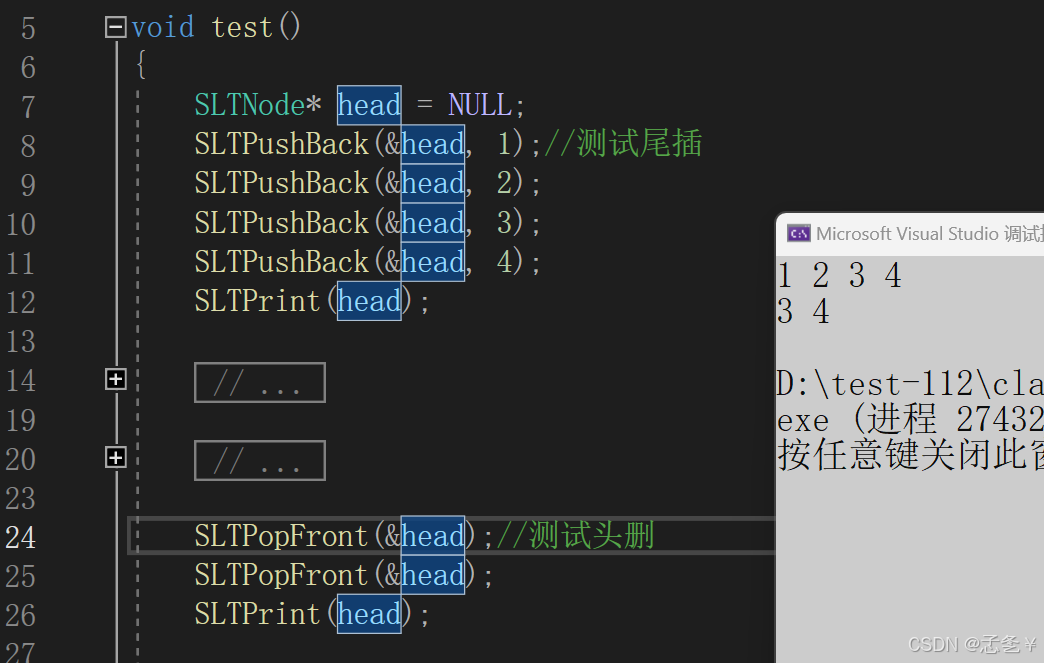The height and width of the screenshot is (663, 1044).
Task: Click line number 24 in the gutter
Action: [x=20, y=537]
